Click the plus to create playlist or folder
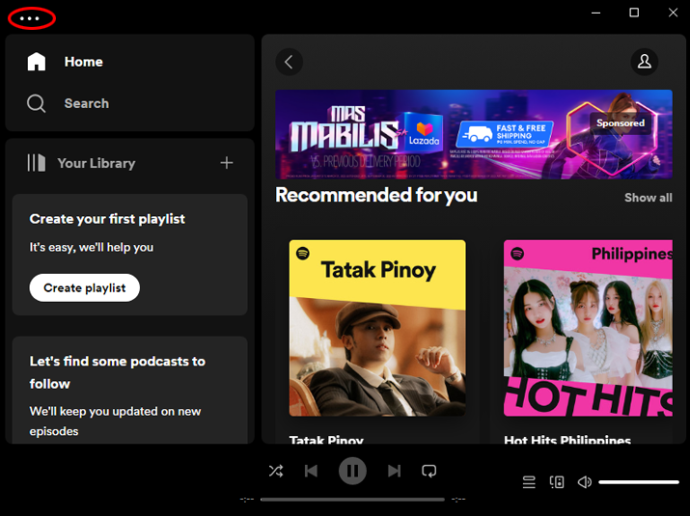The image size is (690, 516). tap(227, 163)
